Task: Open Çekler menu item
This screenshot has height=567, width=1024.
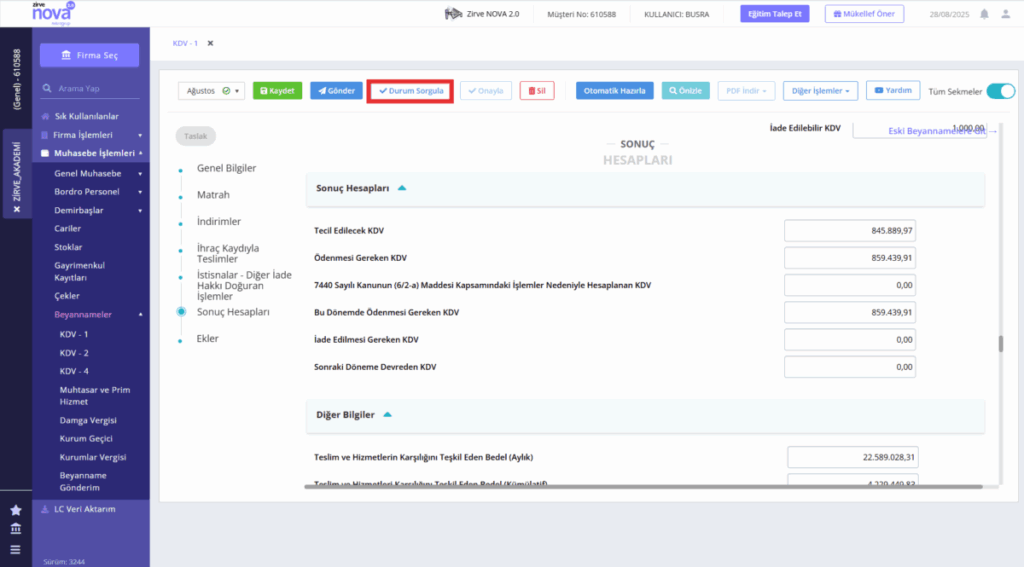Action: pos(67,296)
